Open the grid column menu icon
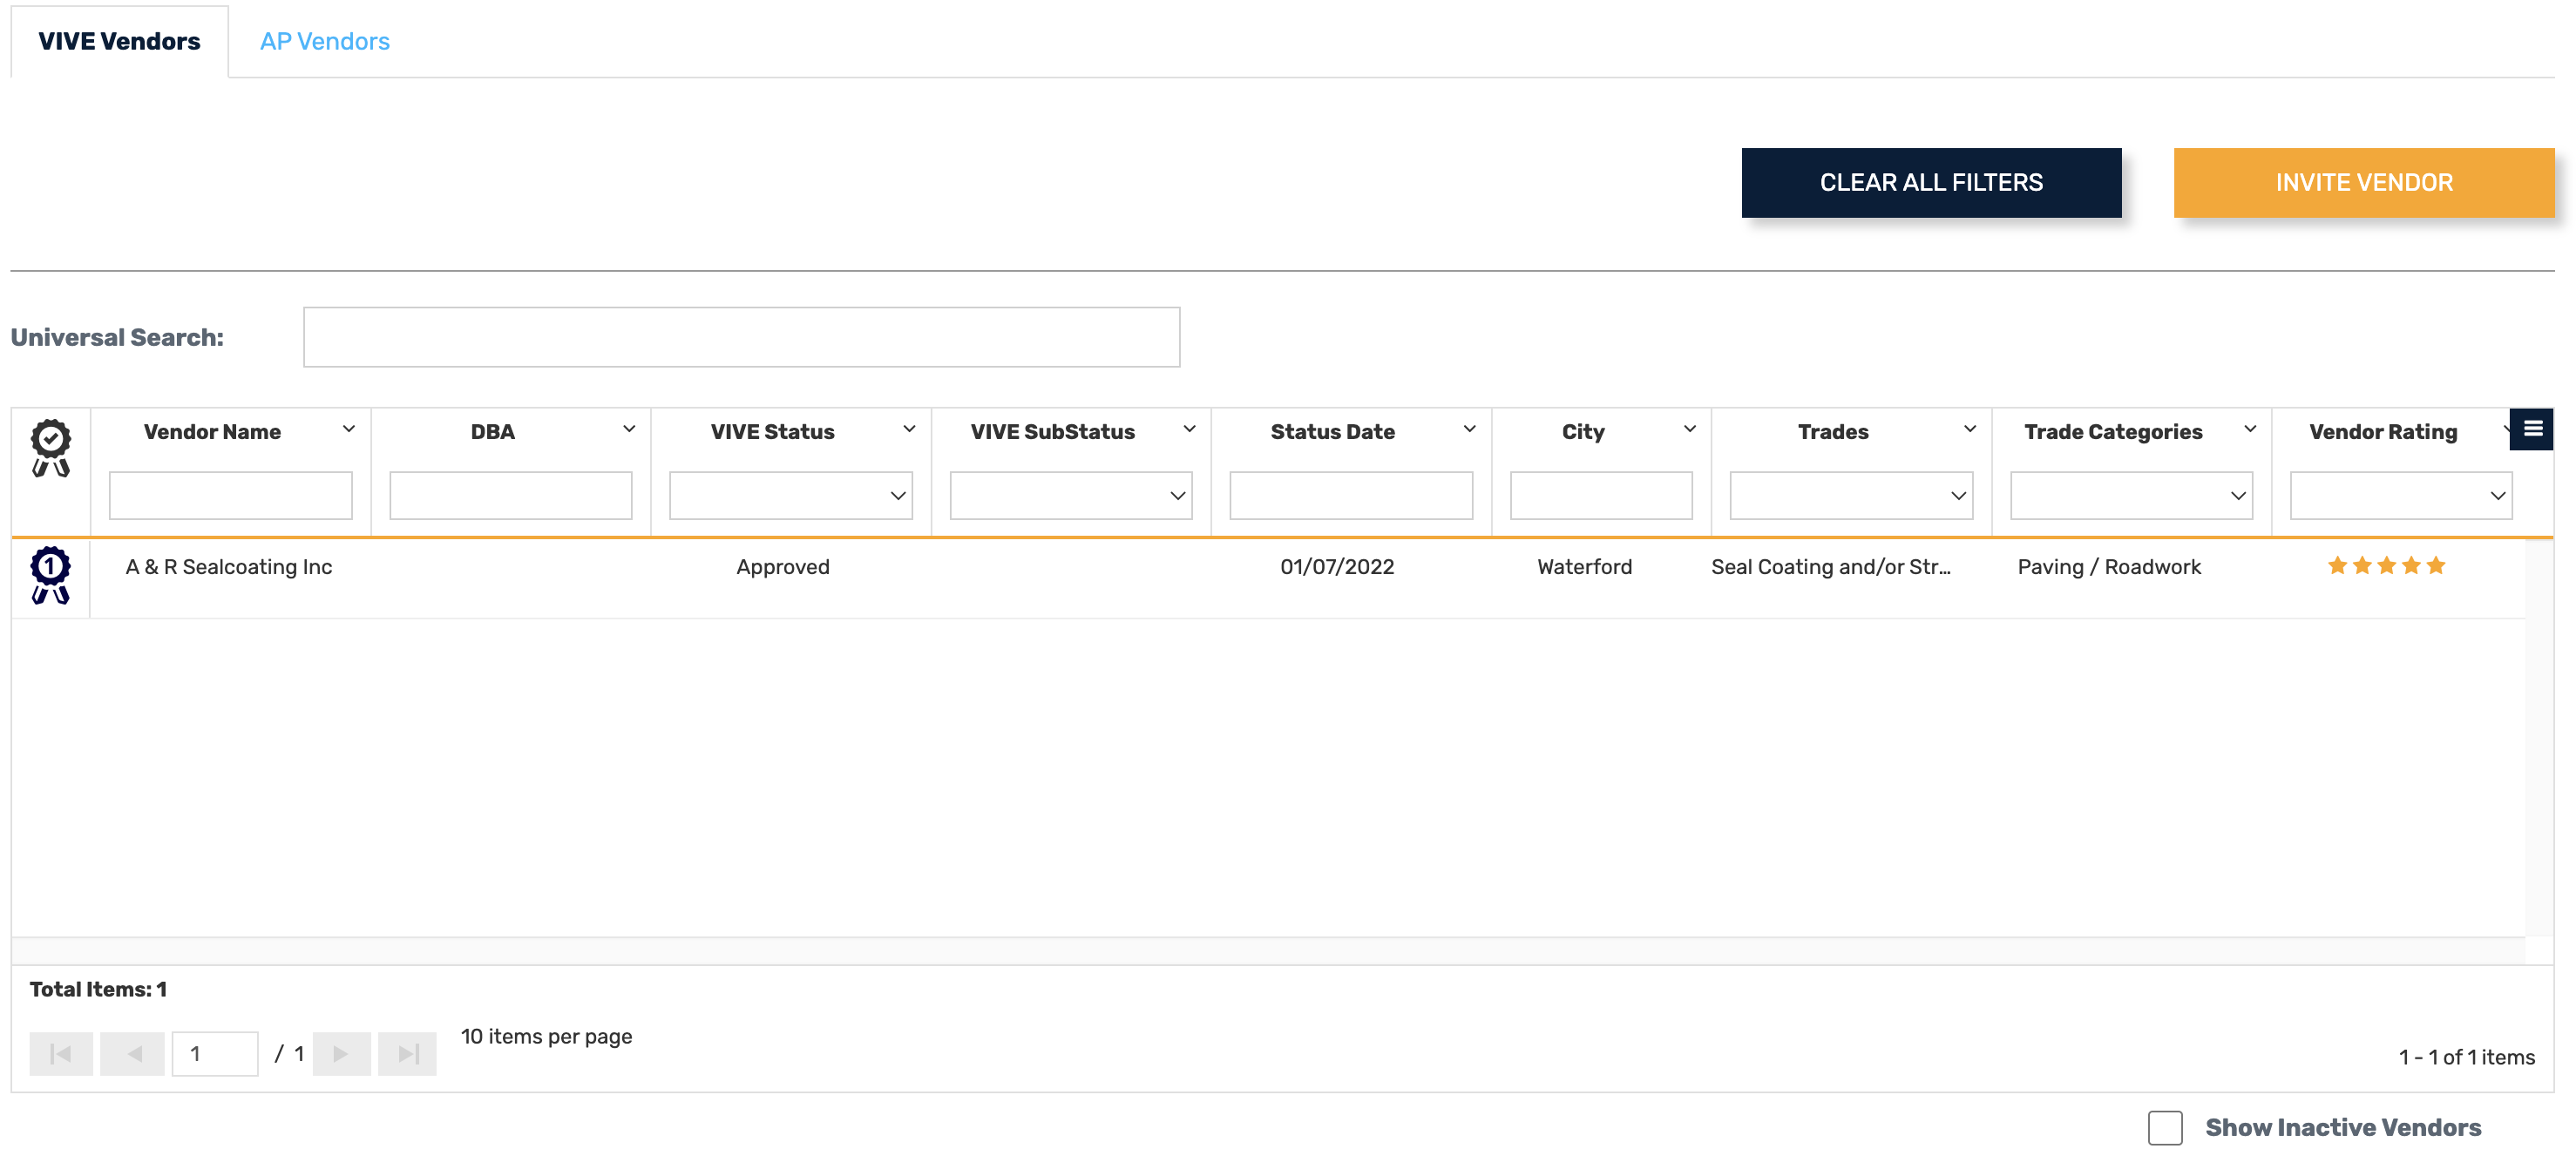The image size is (2576, 1176). (2532, 429)
